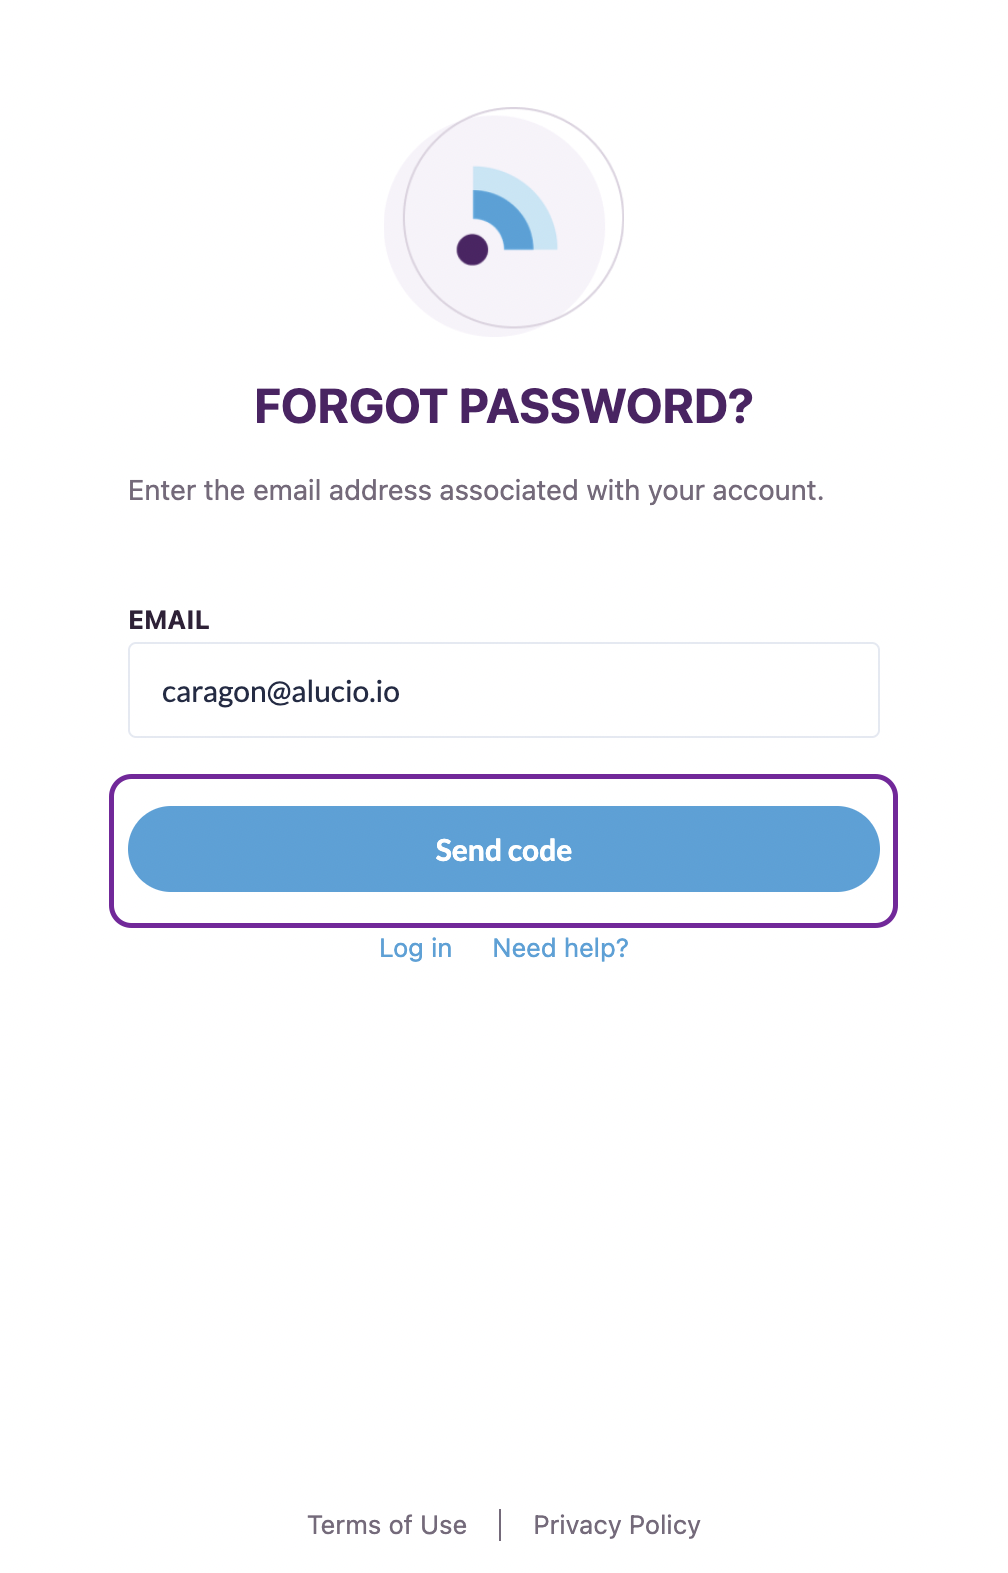Click the email address instruction text
Screen dimensions: 1008x1573
click(x=476, y=491)
